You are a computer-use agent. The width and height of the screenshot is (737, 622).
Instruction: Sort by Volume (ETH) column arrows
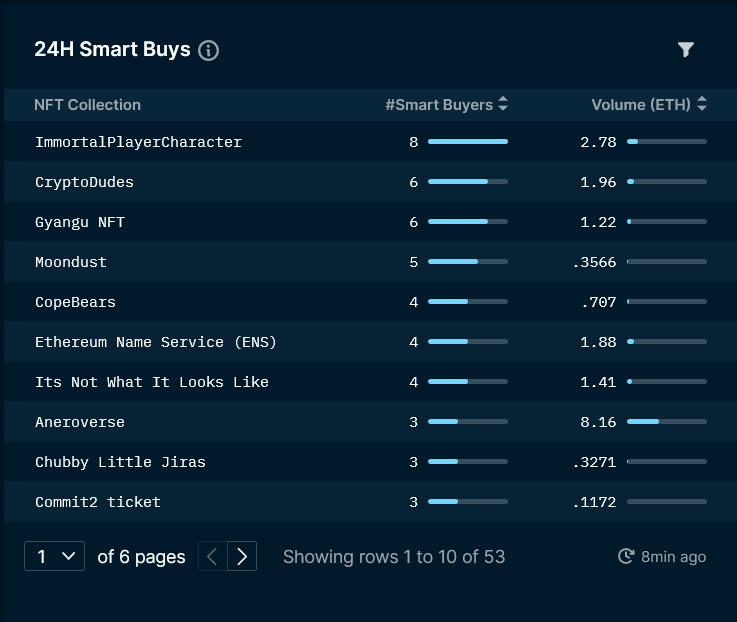pos(702,104)
